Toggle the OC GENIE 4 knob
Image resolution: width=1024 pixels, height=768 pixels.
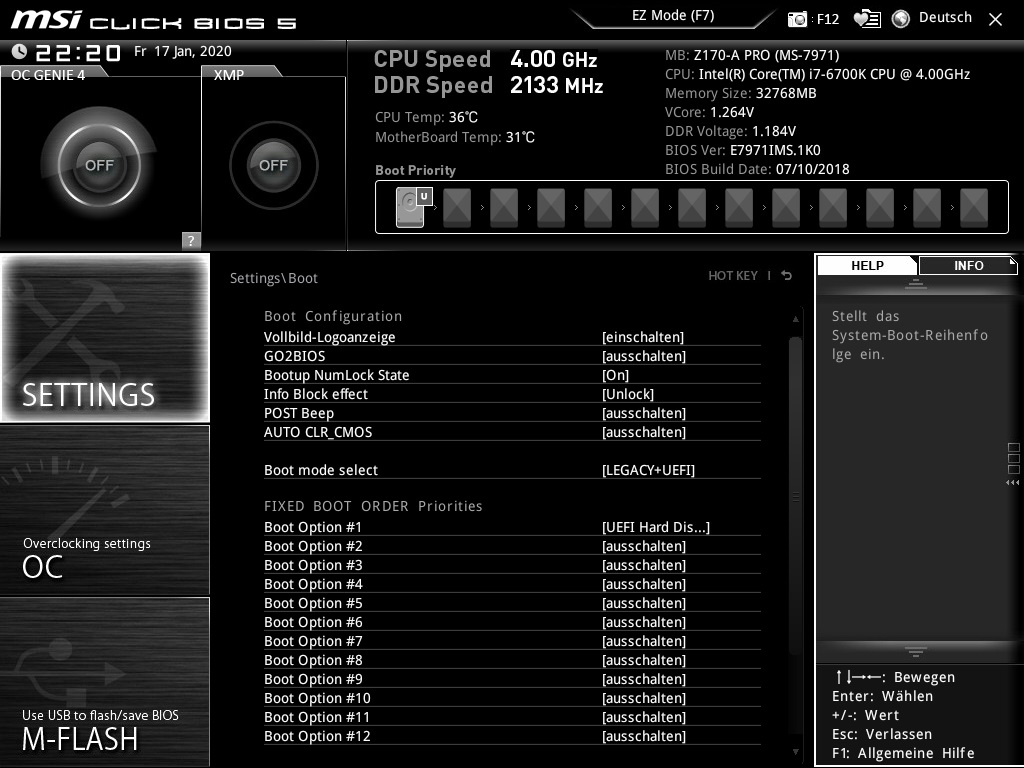[x=99, y=165]
